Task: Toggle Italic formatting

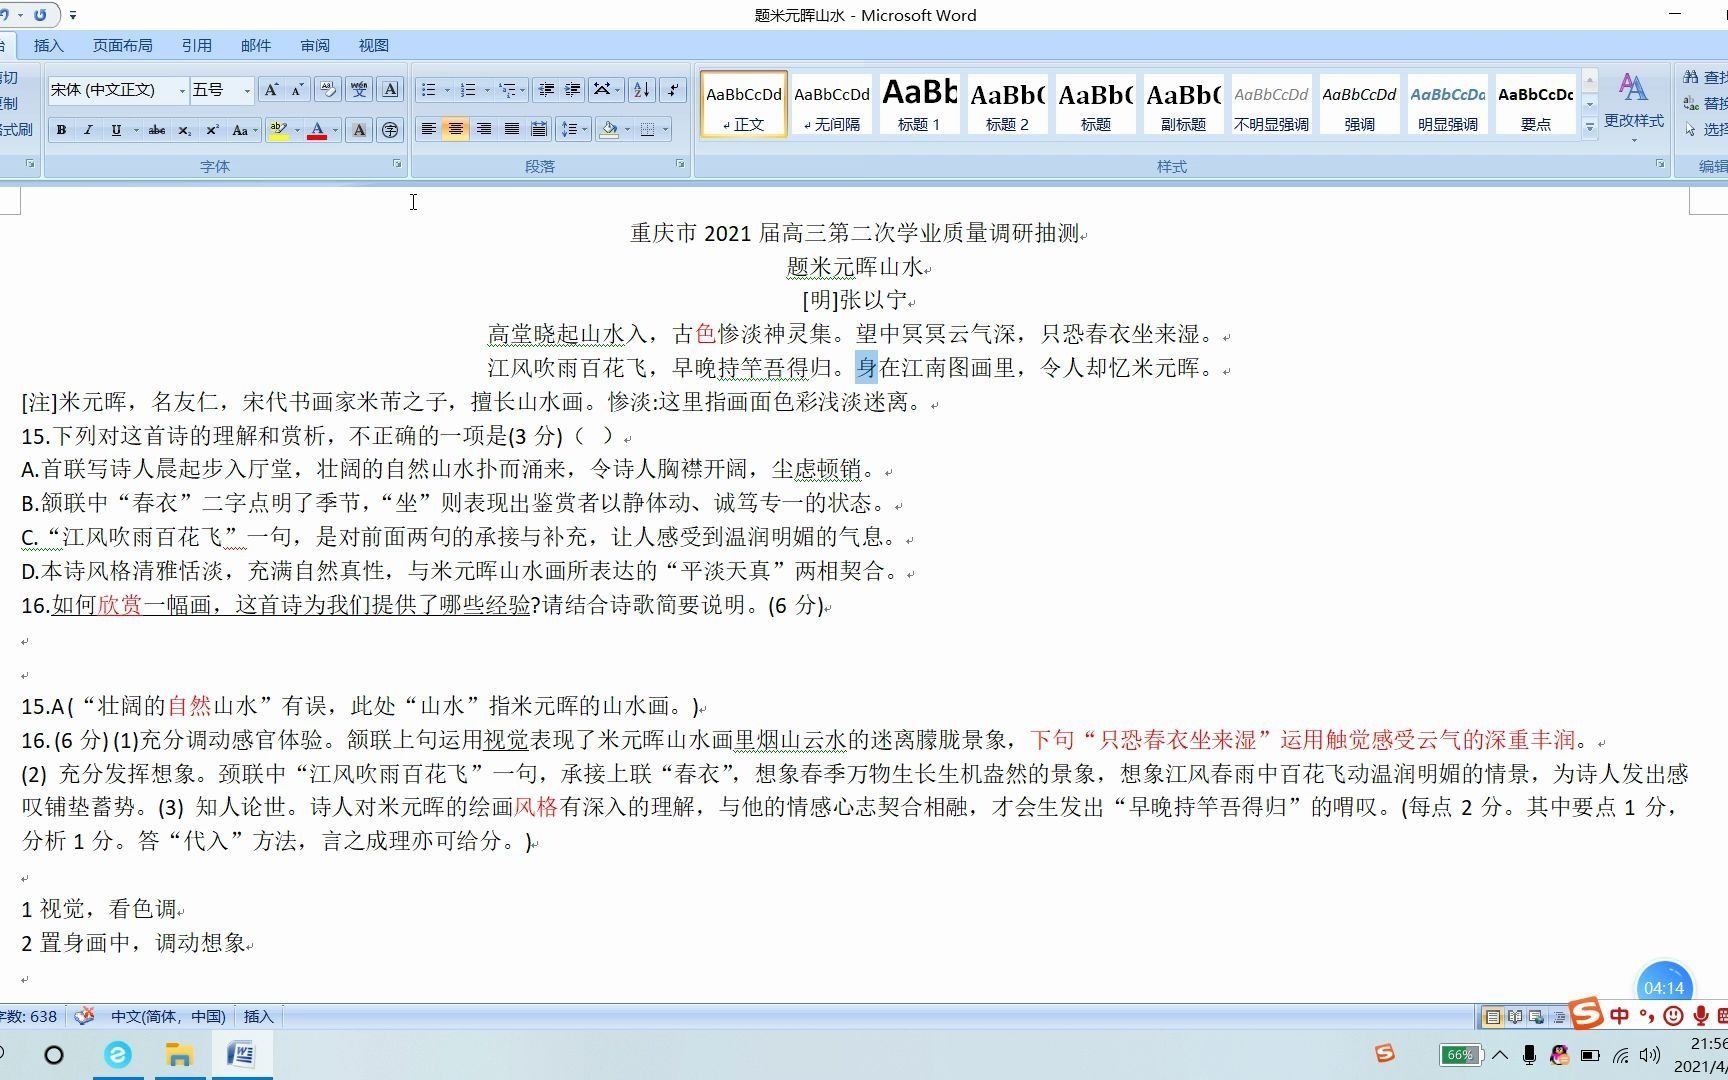Action: point(88,130)
